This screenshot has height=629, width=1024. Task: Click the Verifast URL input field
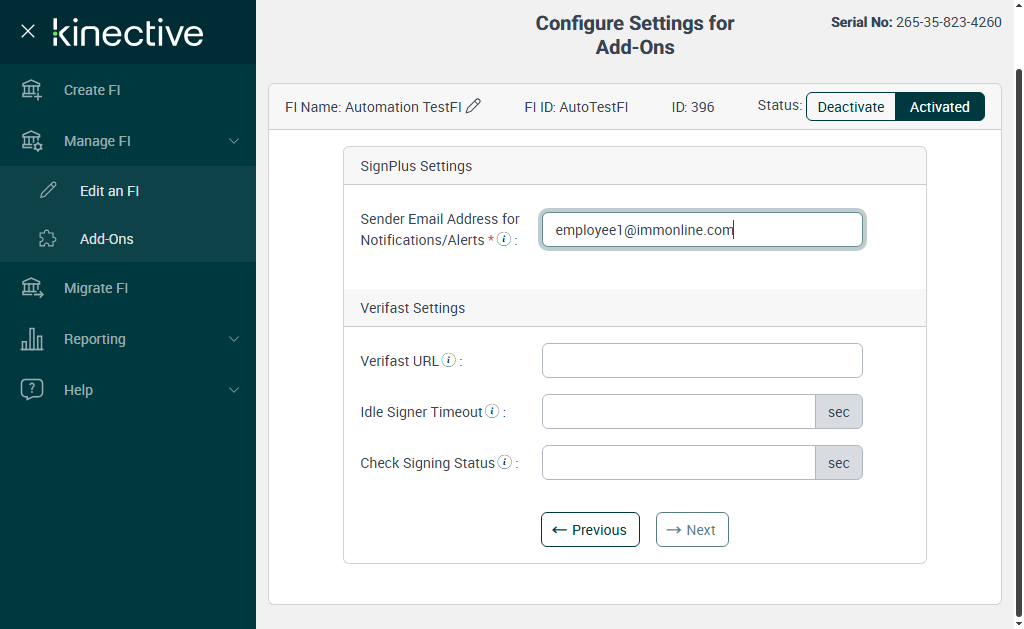(702, 361)
